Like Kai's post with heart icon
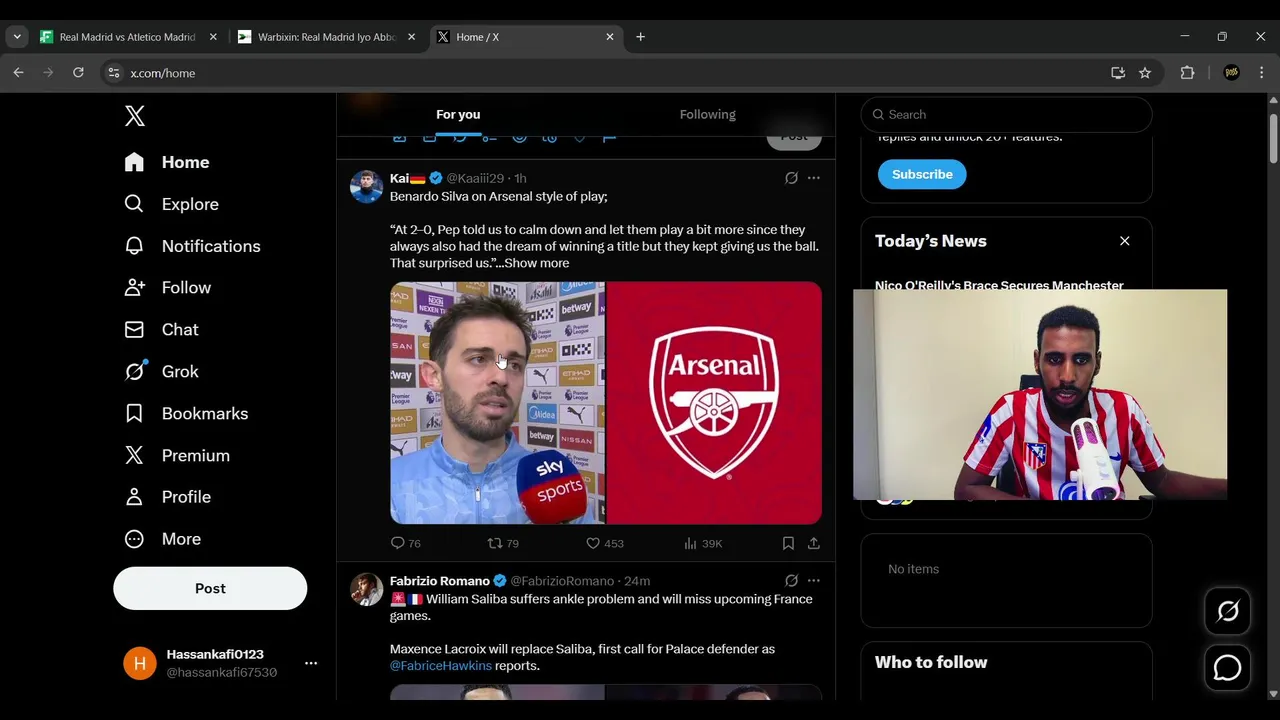 pos(593,543)
